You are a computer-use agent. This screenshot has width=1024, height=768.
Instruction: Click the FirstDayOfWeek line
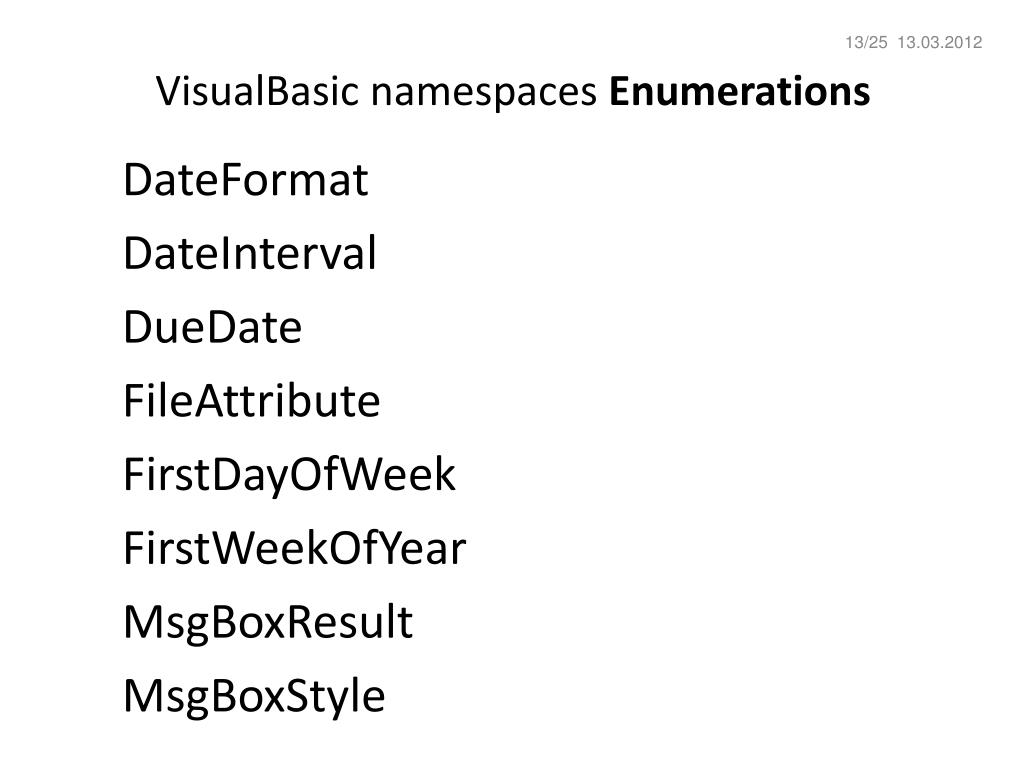click(x=289, y=475)
